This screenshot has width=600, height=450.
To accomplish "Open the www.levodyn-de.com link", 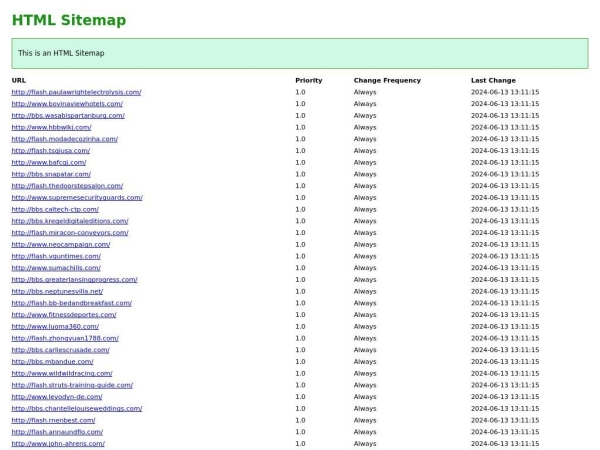I will (x=57, y=397).
